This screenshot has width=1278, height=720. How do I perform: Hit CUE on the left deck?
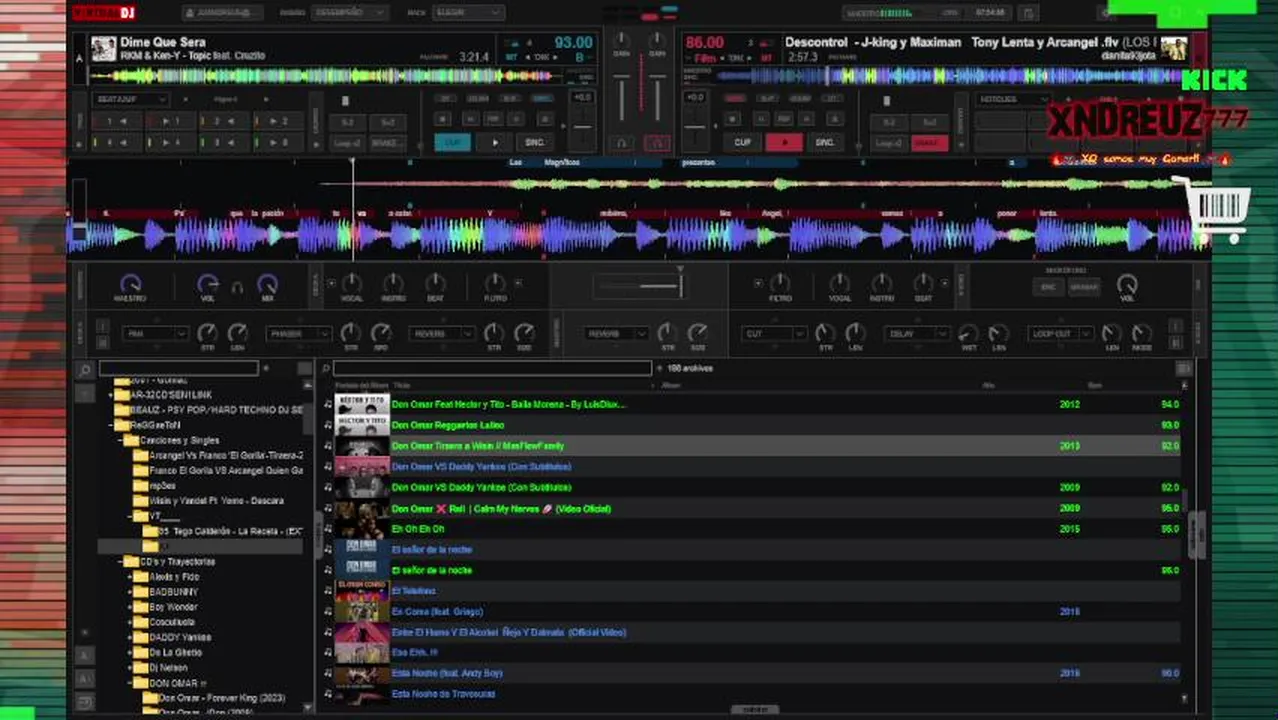453,143
